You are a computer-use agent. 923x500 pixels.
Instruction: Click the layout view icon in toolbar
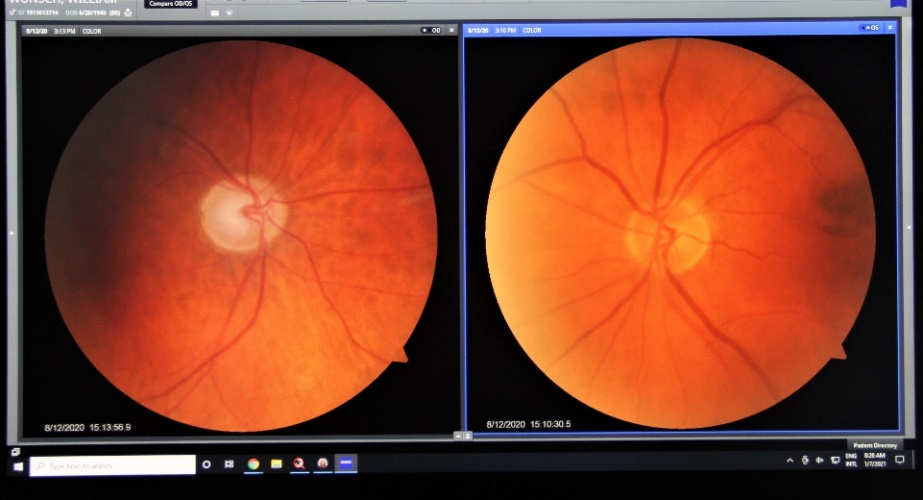[x=214, y=13]
